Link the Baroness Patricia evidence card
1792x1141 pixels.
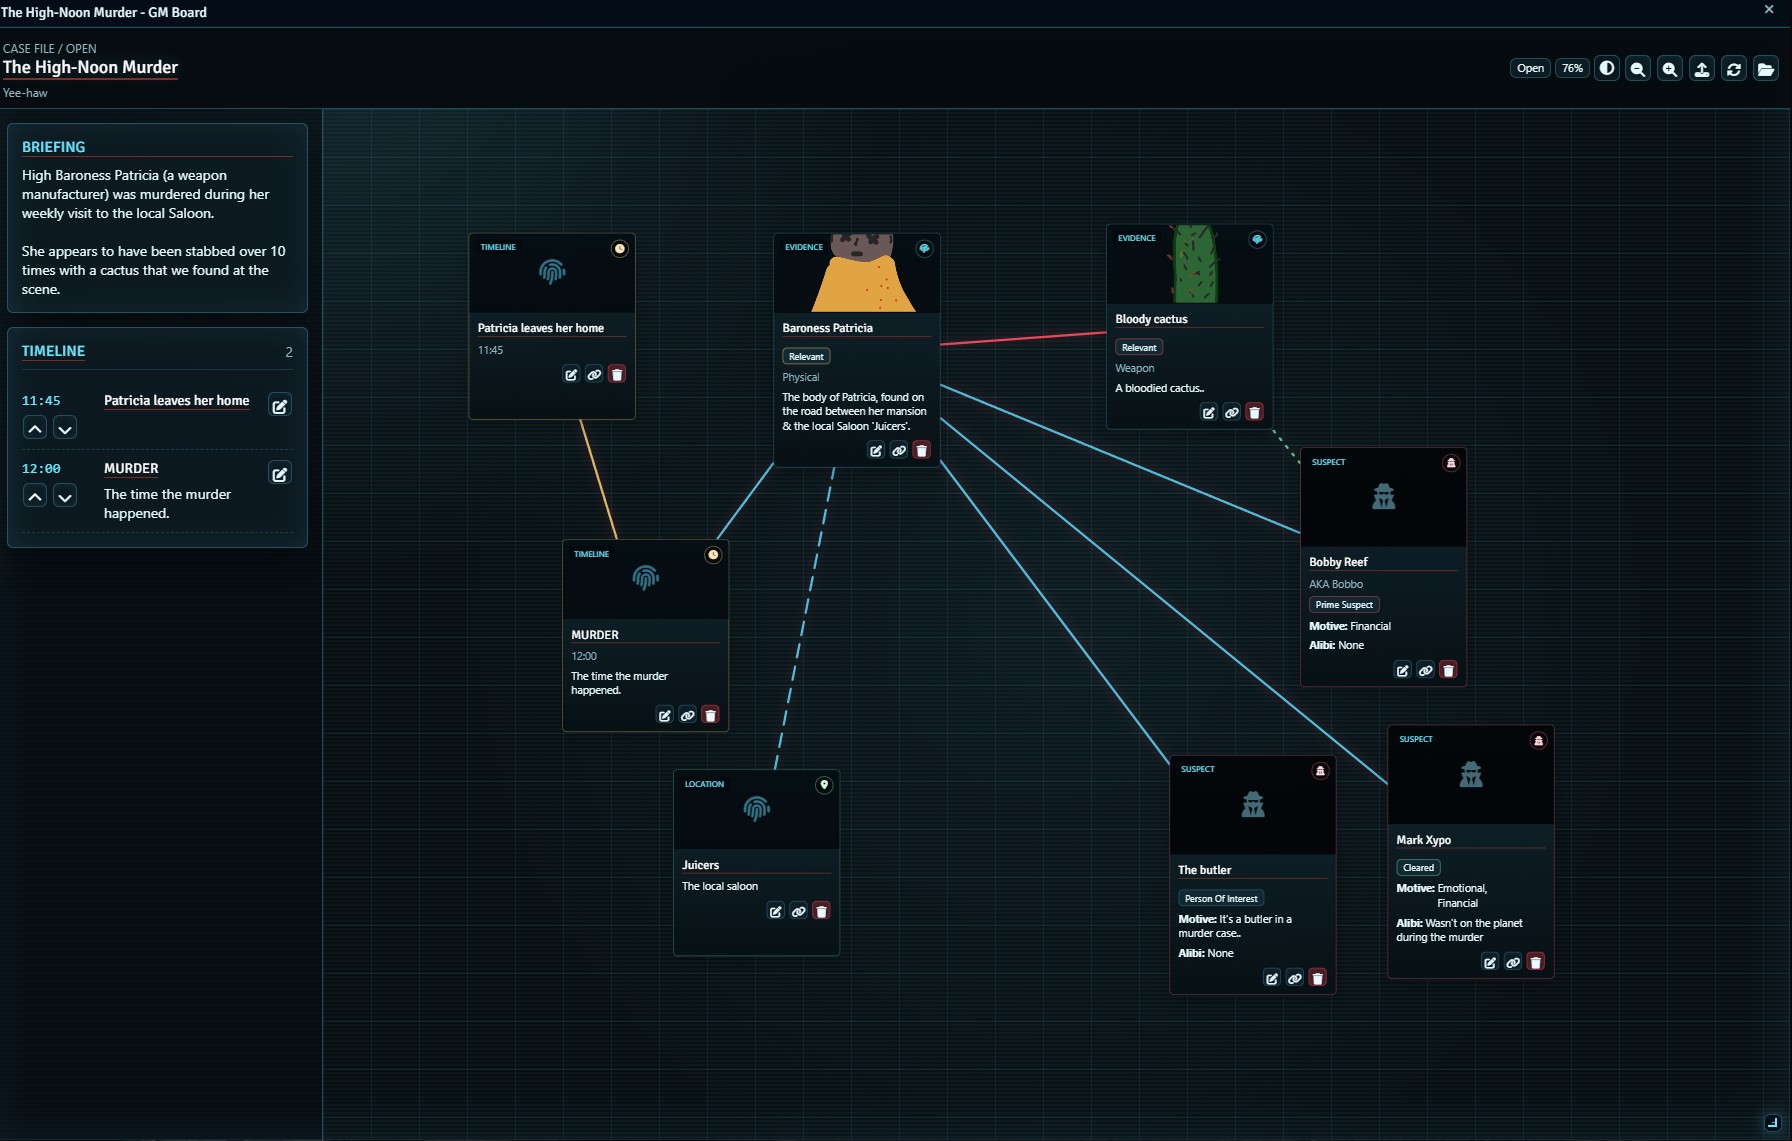click(x=899, y=450)
